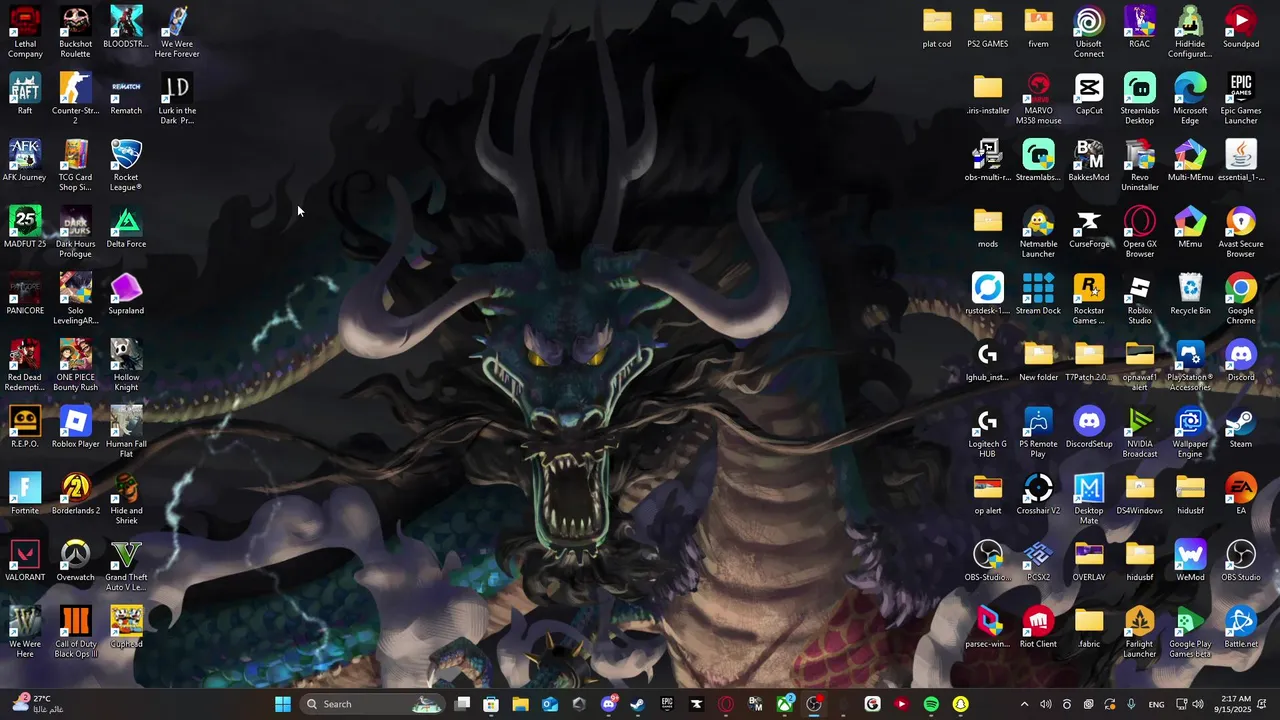This screenshot has height=720, width=1280.
Task: Select the Ubisoft Connect desktop icon
Action: [x=1089, y=32]
